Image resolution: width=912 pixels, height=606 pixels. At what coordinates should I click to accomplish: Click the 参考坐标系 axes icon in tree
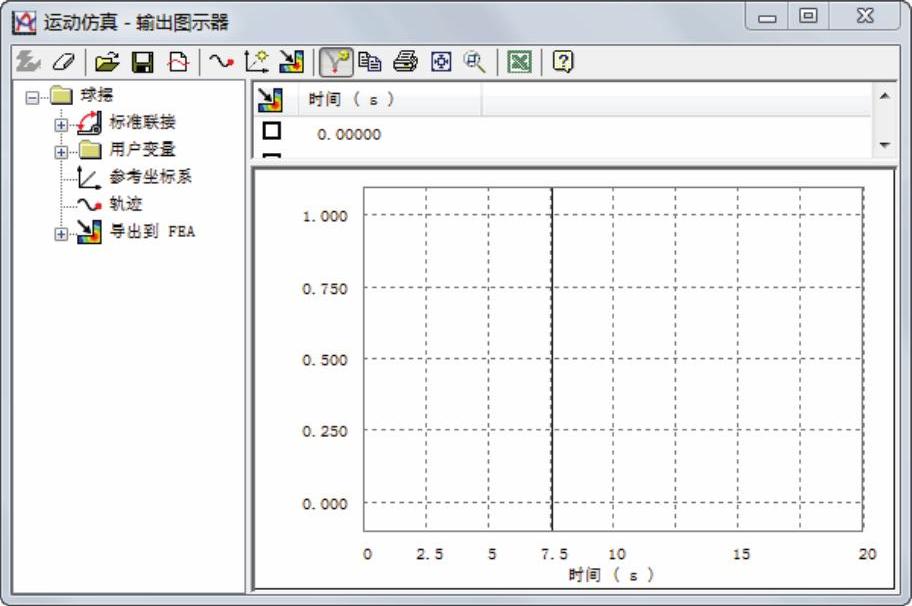click(89, 177)
